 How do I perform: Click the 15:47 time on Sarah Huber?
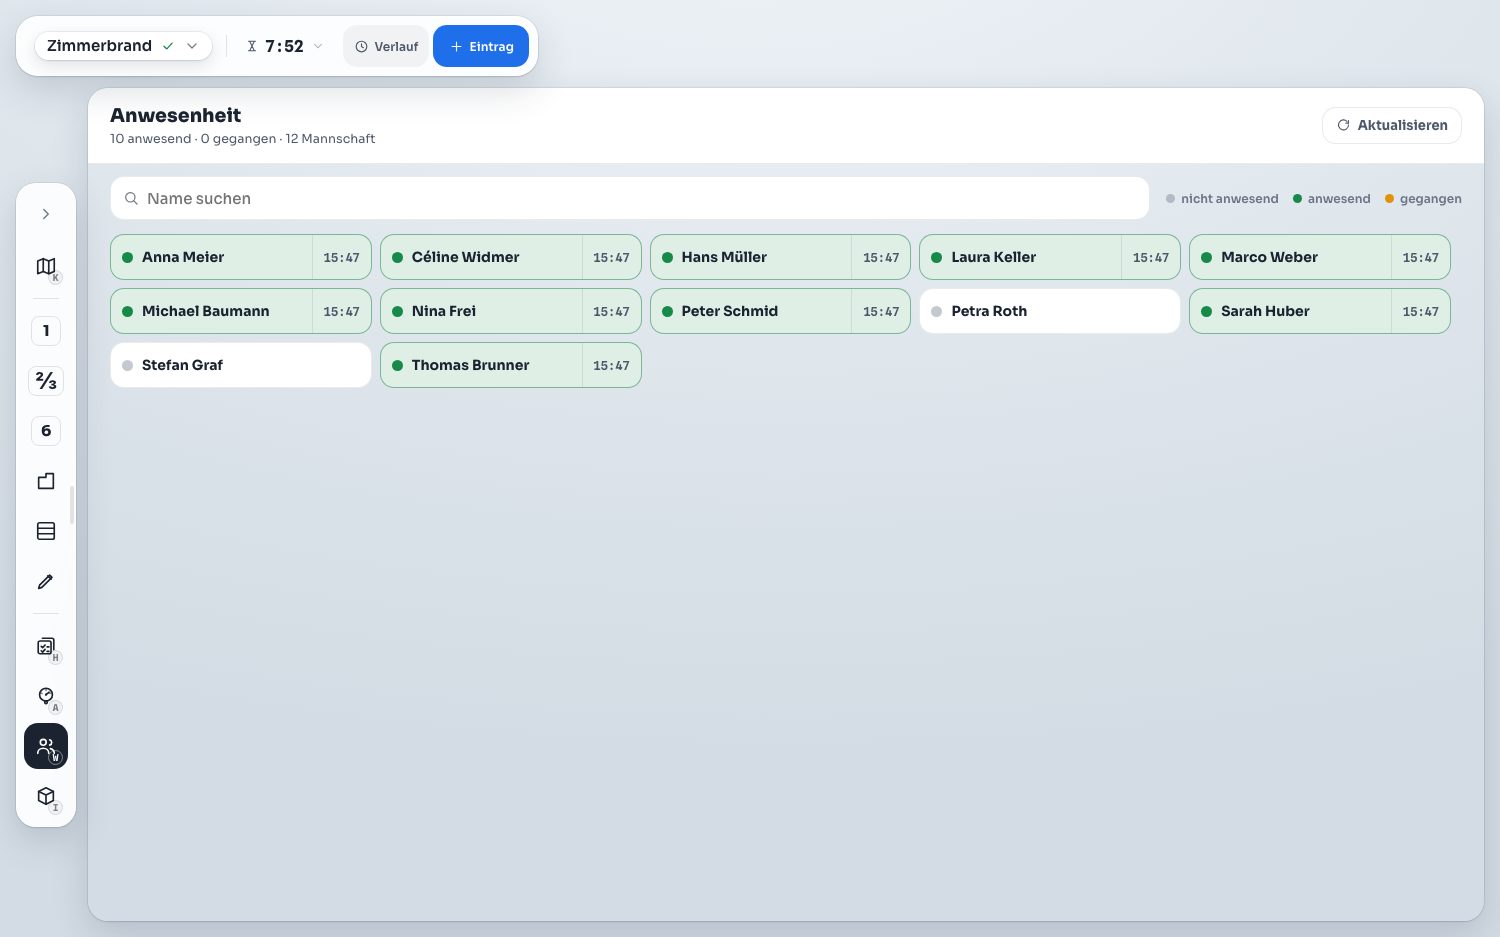pyautogui.click(x=1420, y=311)
